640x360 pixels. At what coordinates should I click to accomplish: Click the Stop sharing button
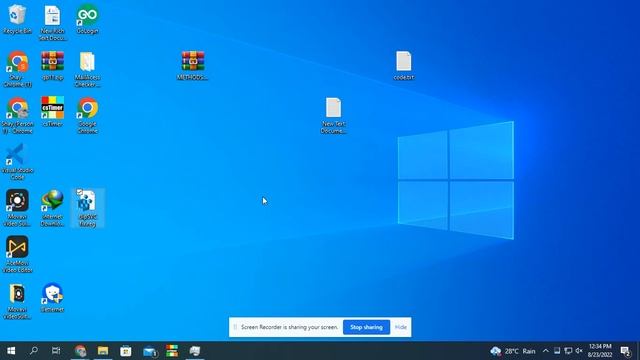366,327
